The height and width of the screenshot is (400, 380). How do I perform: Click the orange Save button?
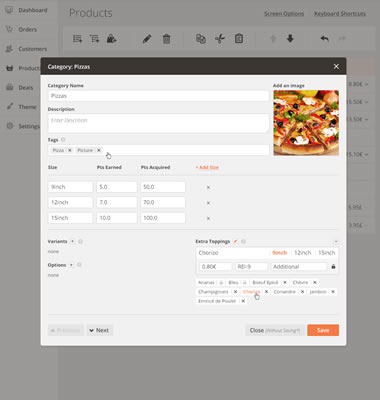323,330
